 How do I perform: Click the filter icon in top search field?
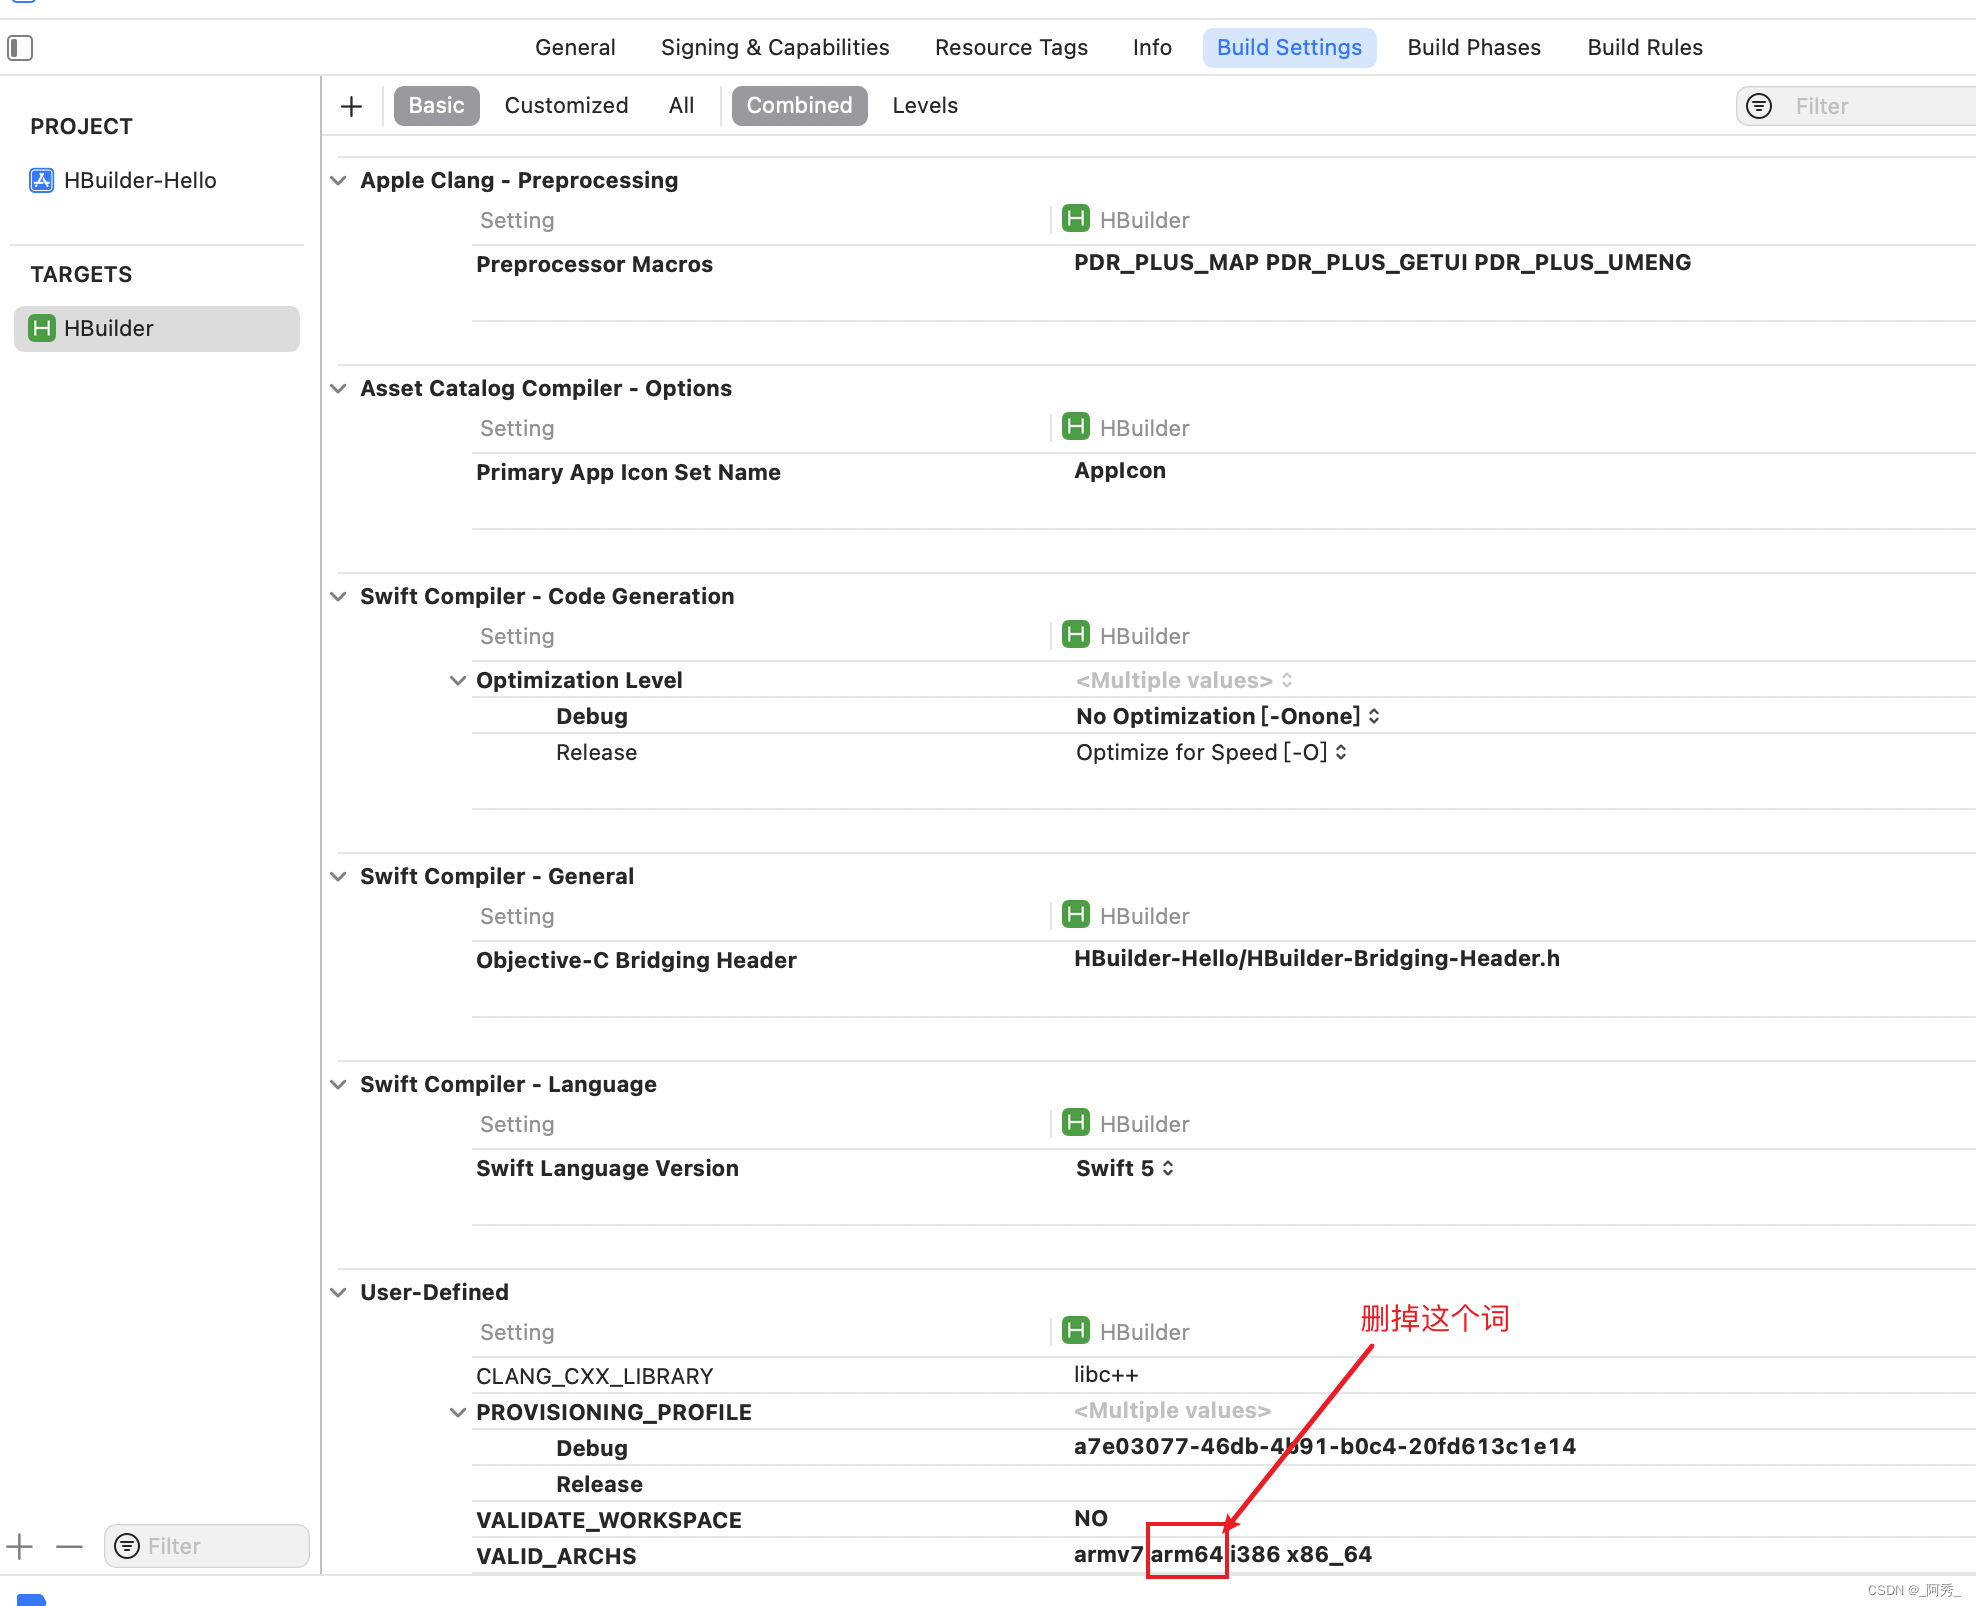1759,106
